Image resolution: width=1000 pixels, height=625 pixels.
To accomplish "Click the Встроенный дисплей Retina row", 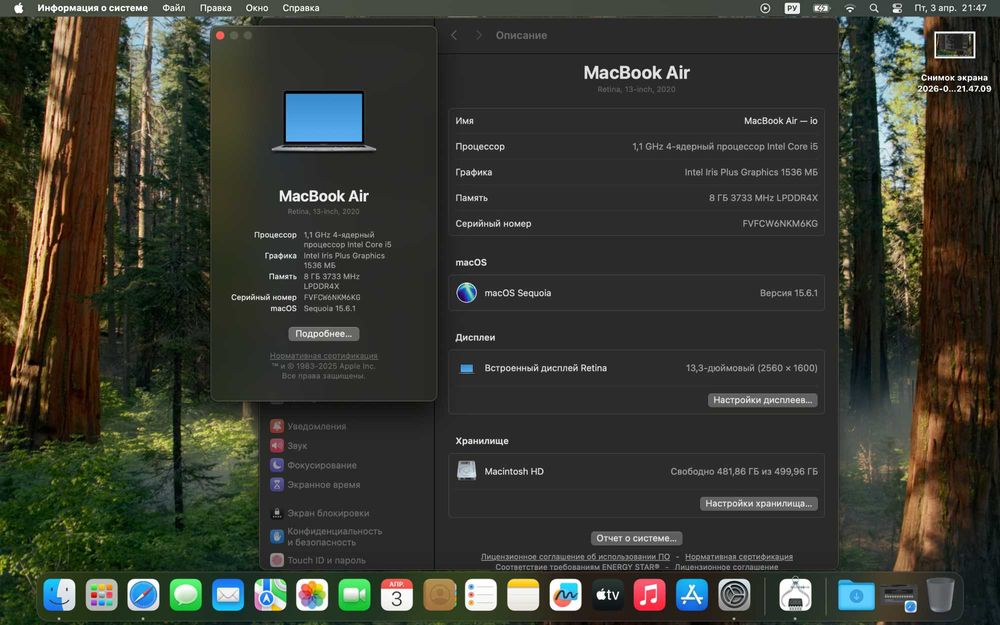I will [x=636, y=368].
